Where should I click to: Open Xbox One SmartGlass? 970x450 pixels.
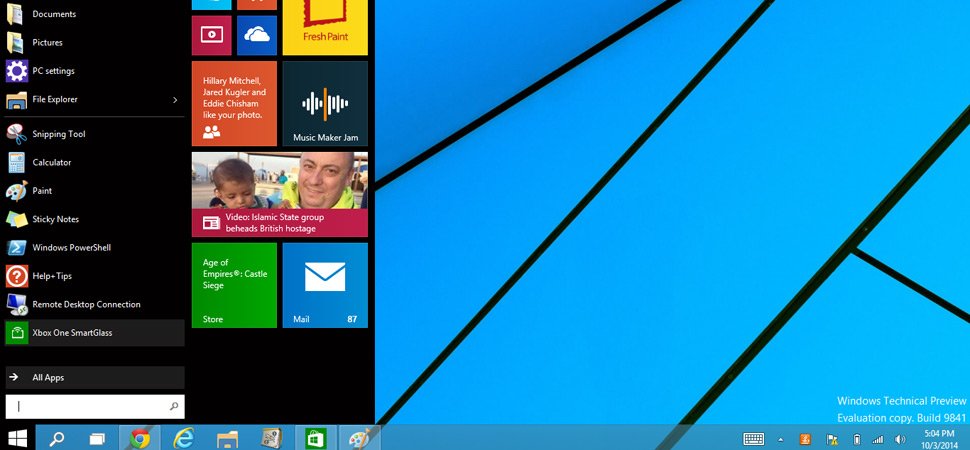click(x=95, y=333)
